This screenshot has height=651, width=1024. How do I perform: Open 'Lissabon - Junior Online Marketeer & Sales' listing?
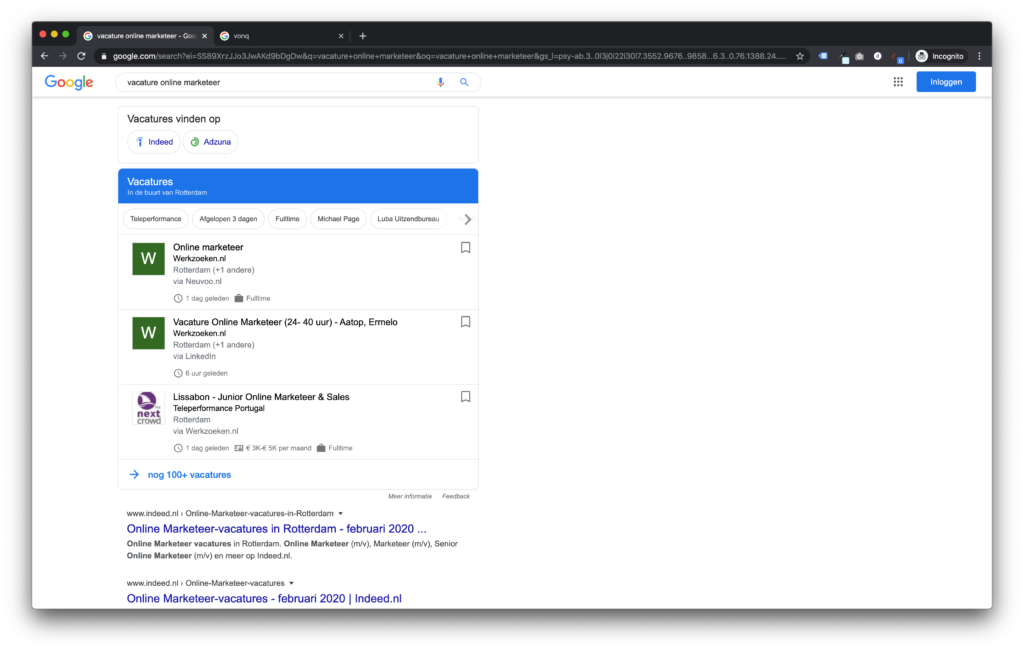coord(261,397)
